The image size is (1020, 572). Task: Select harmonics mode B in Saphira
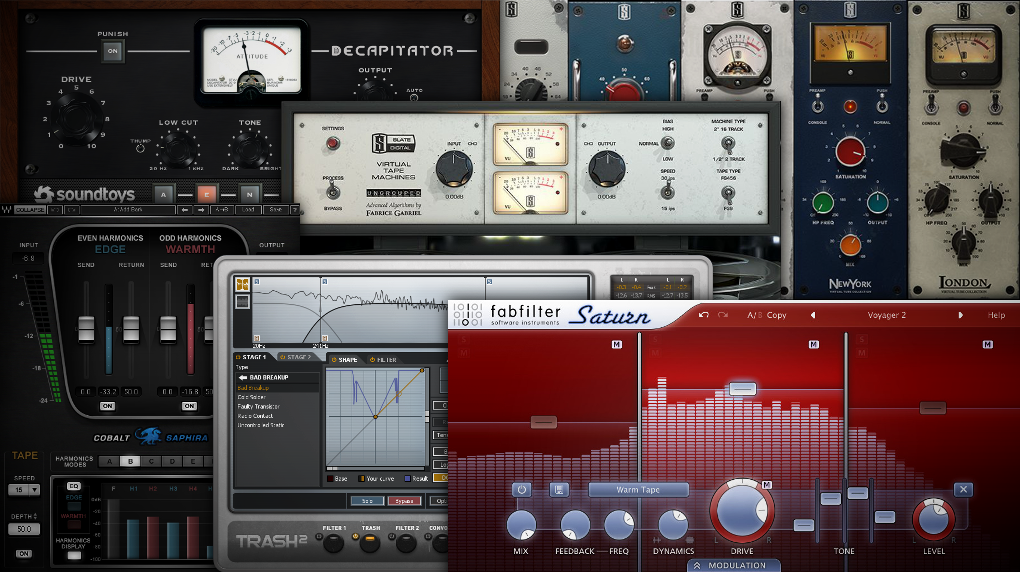[130, 461]
